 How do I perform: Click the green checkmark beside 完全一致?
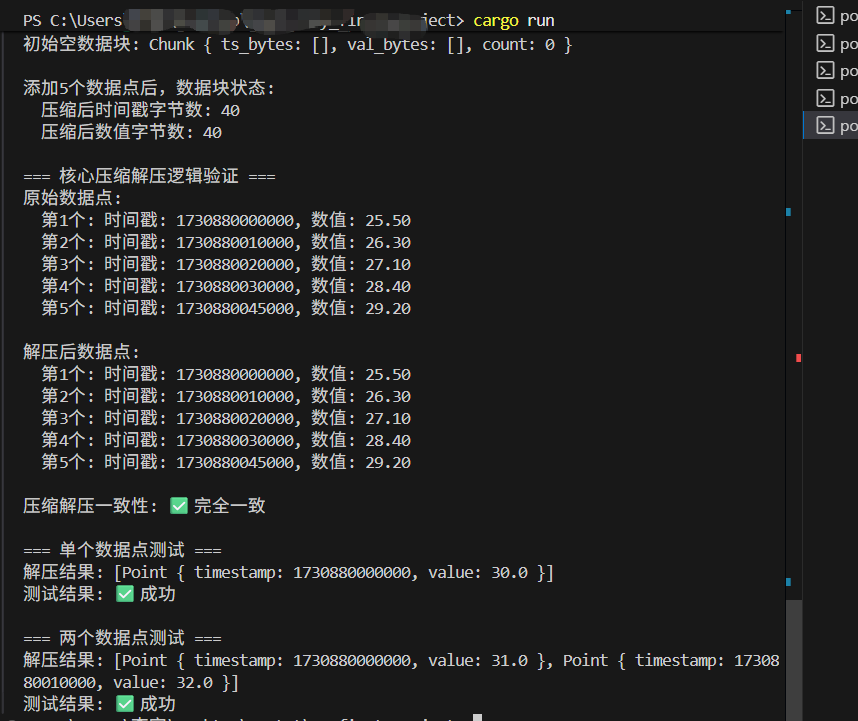(179, 506)
